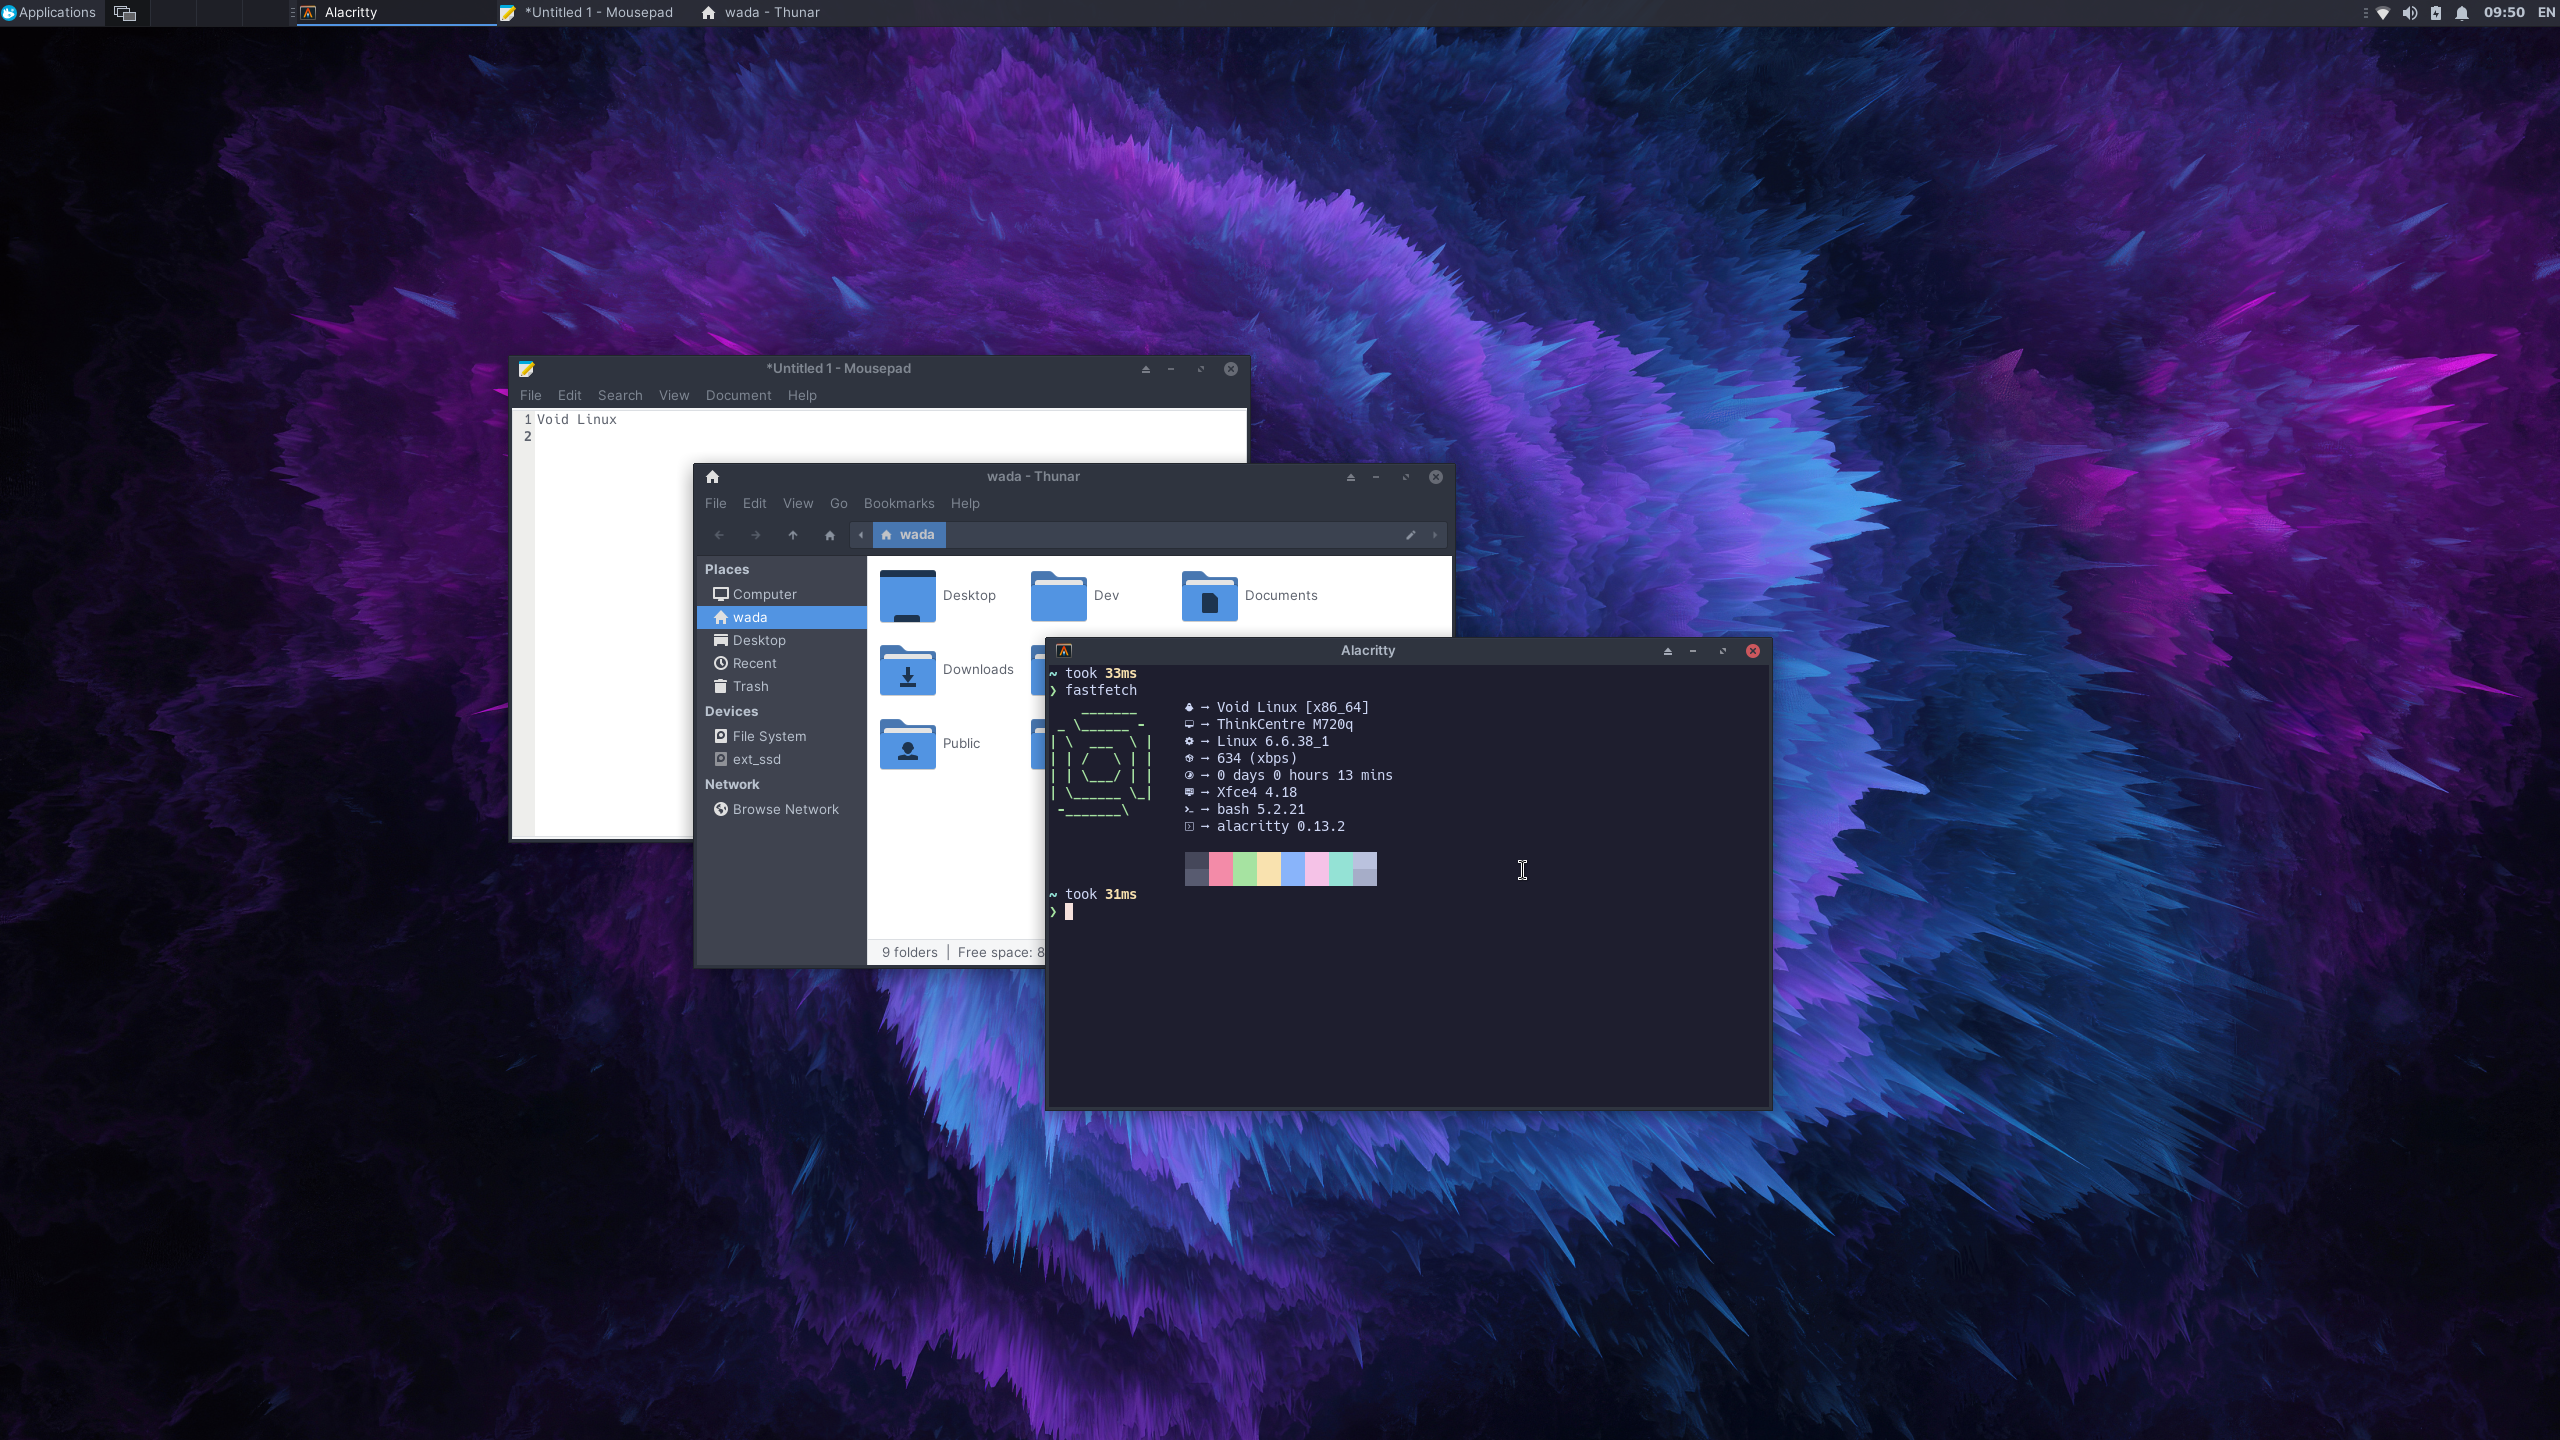Switch to Mousepad via the panel taskbar button
This screenshot has height=1440, width=2560.
click(596, 12)
